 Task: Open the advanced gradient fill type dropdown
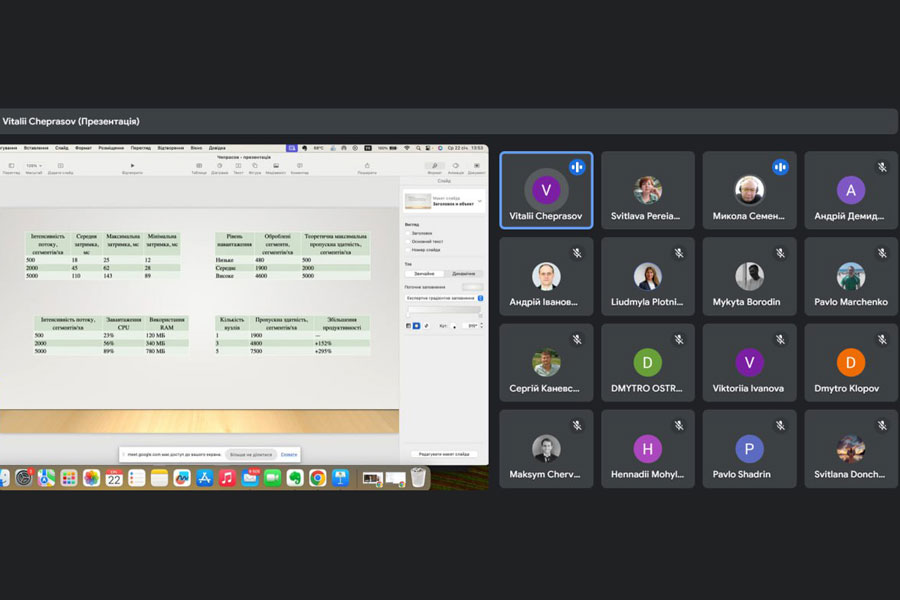coord(444,298)
